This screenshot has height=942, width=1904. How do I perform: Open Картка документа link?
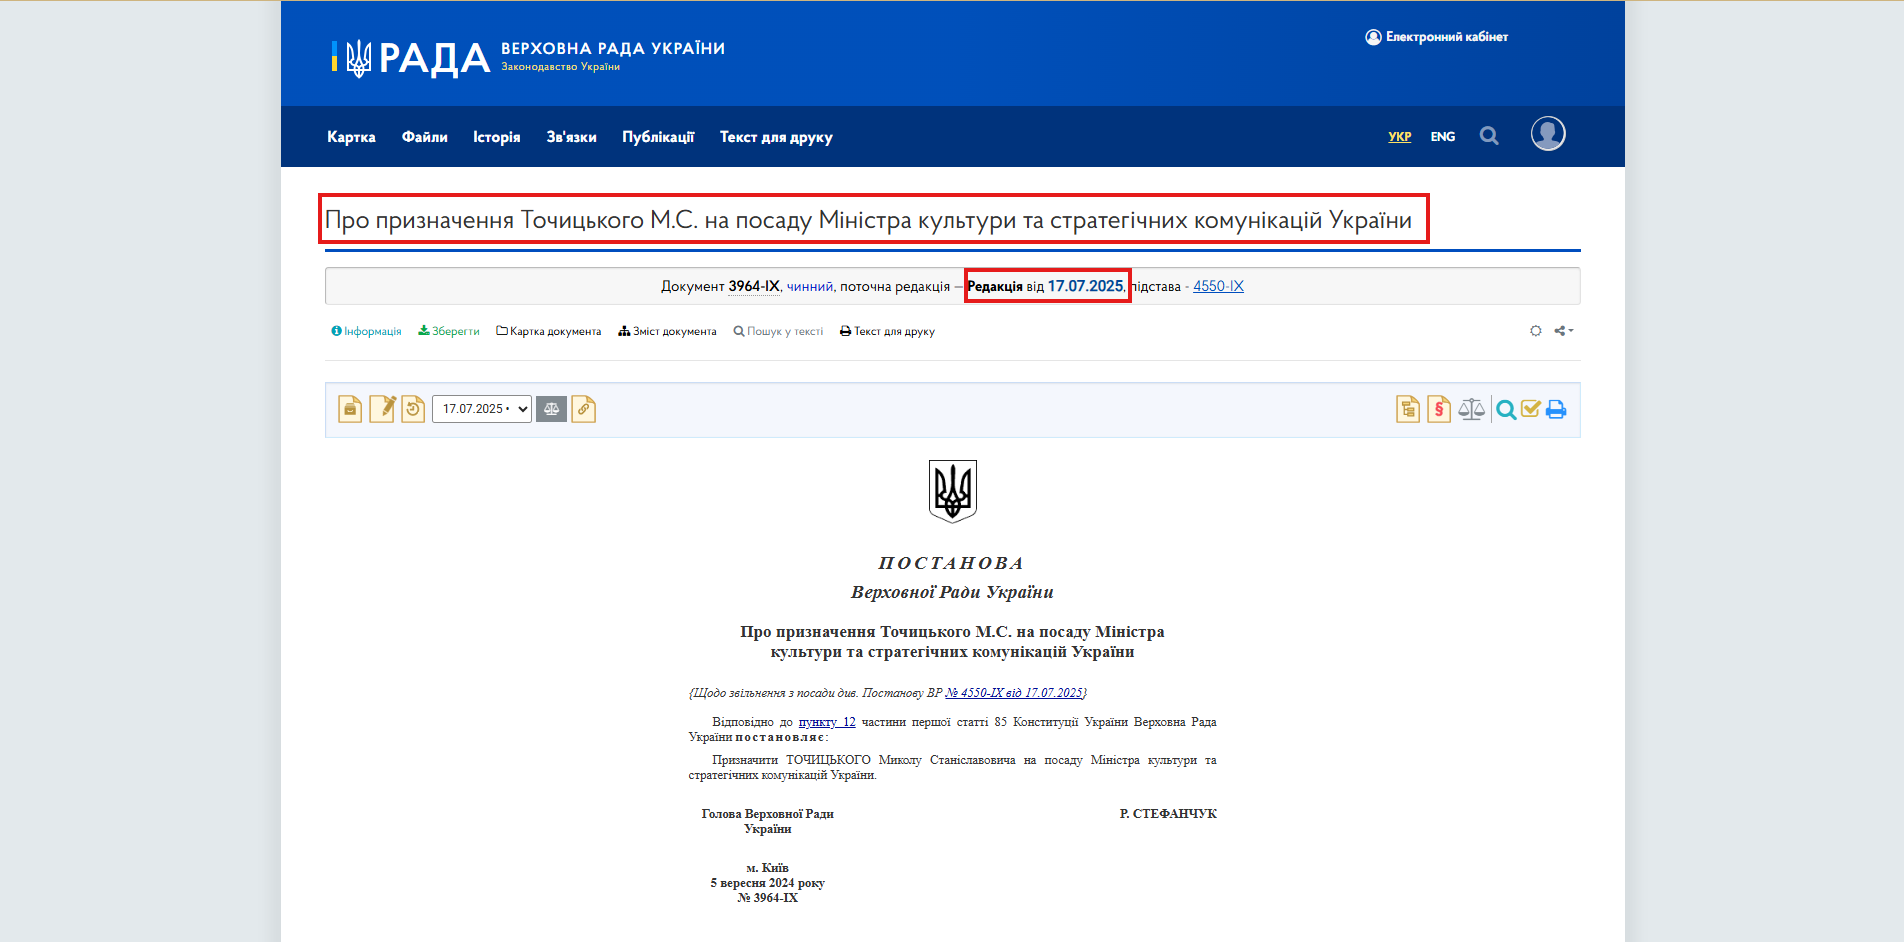point(549,331)
